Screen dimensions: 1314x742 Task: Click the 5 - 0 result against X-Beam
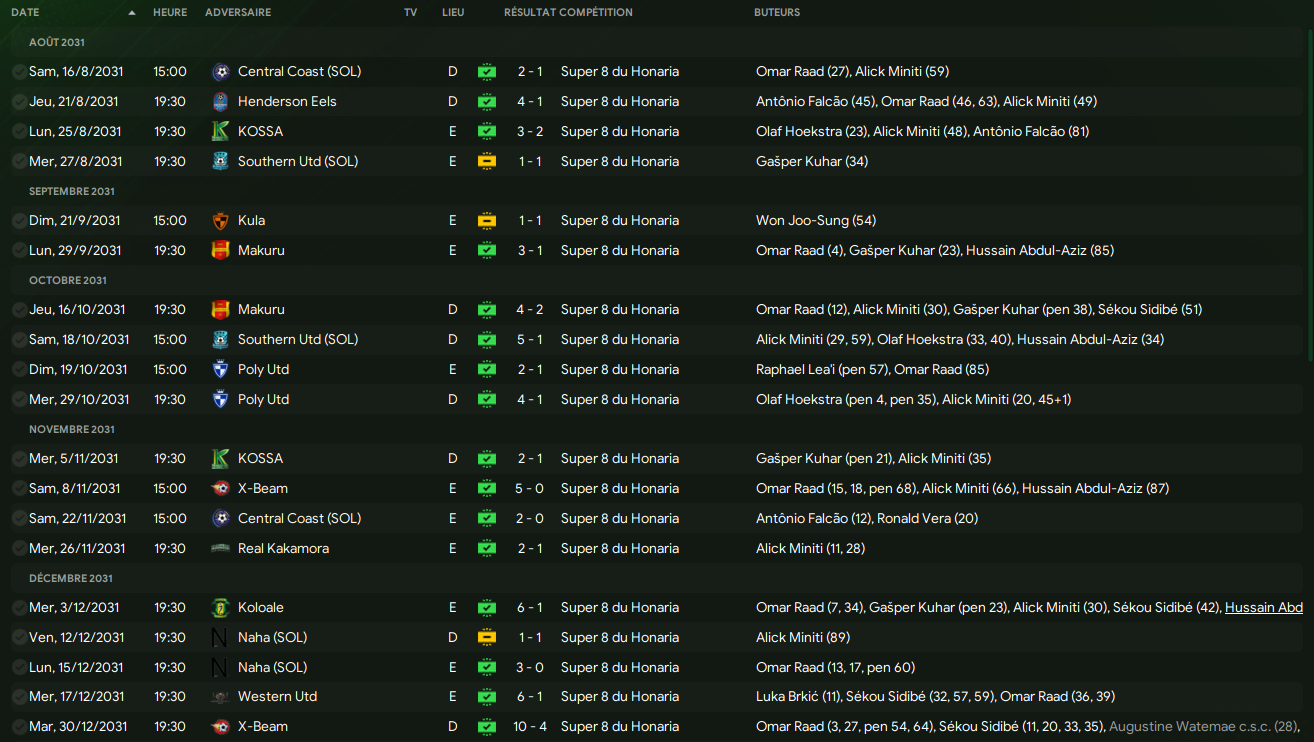point(529,489)
